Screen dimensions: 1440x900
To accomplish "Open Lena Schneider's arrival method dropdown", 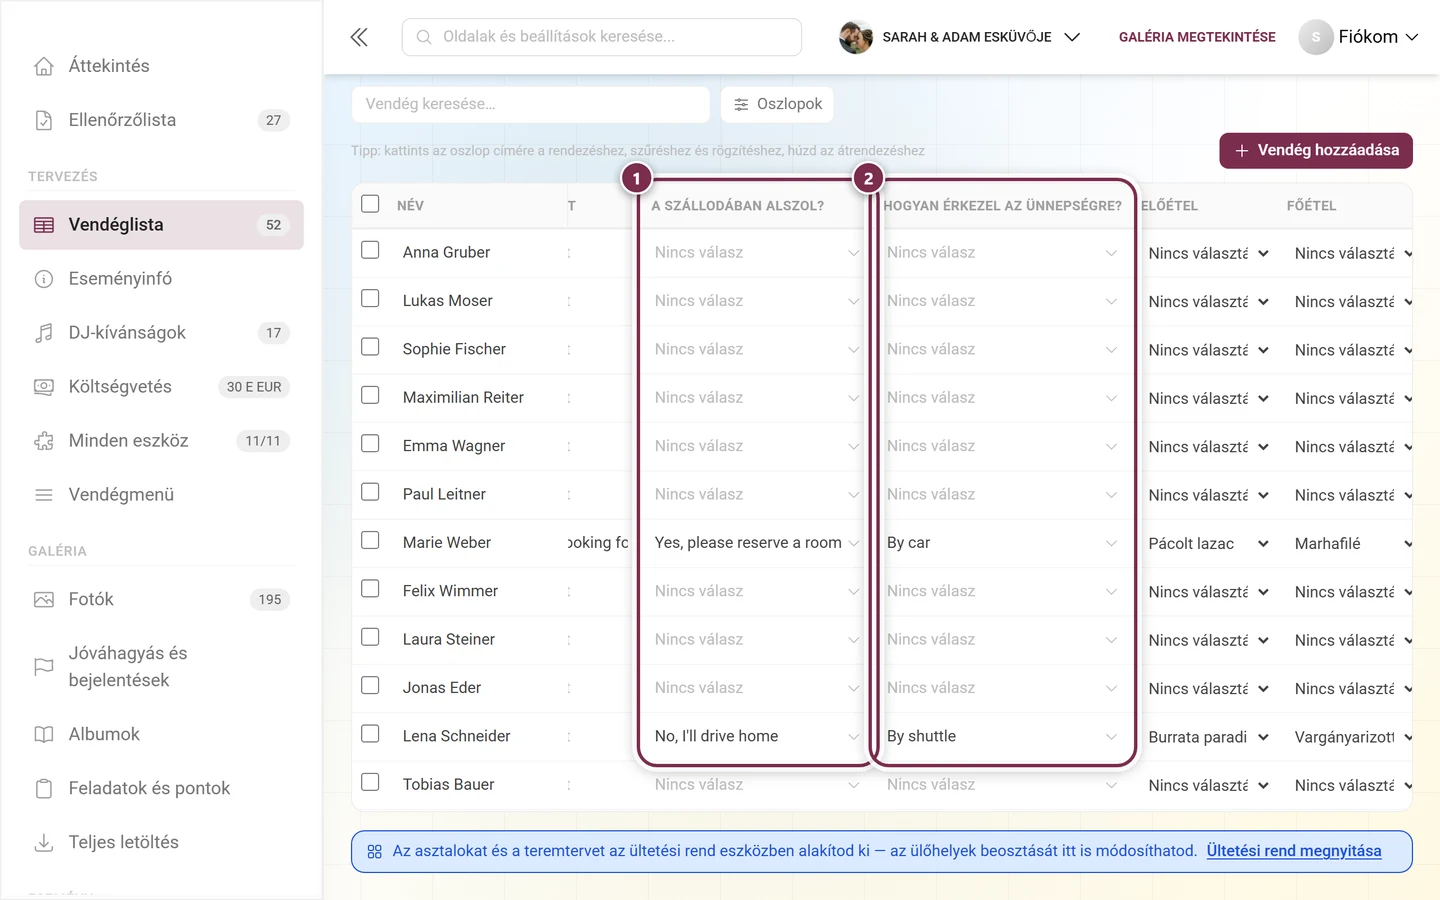I will 1002,737.
